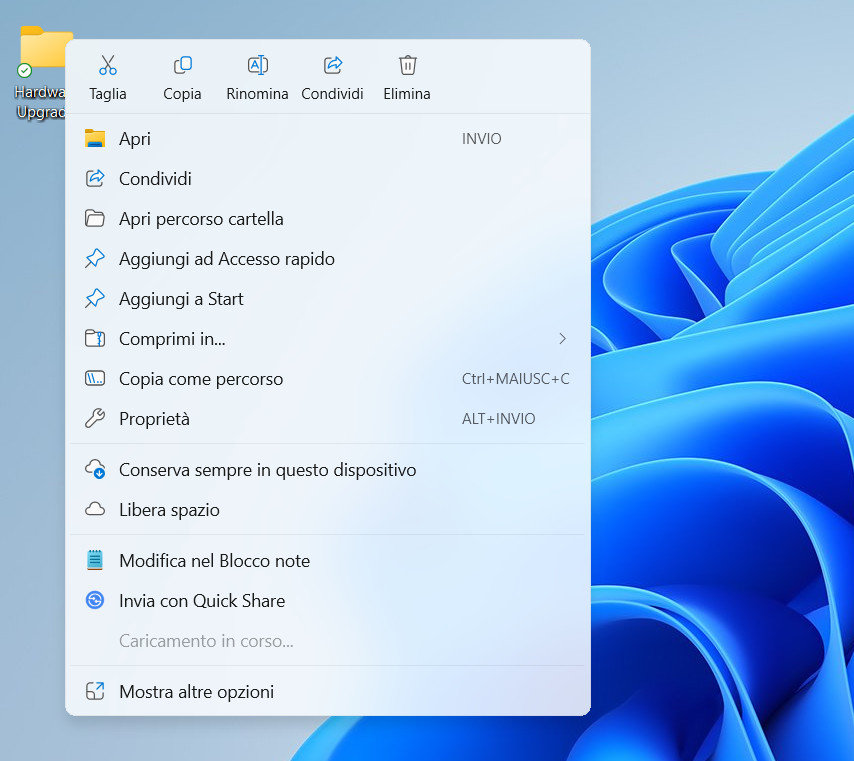Click the Condividi icon in top row
This screenshot has width=854, height=761.
click(333, 66)
